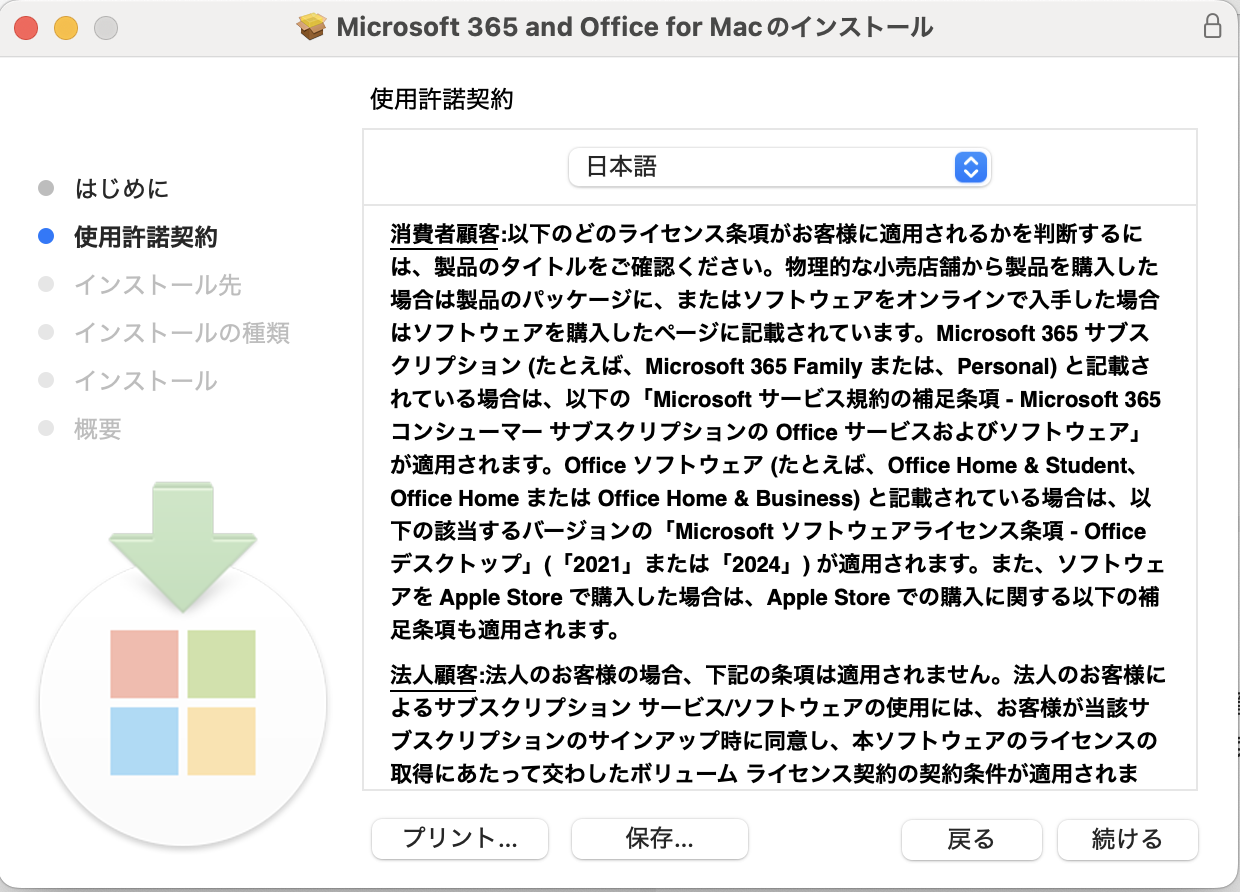Click the 保存... button
This screenshot has height=892, width=1240.
click(x=660, y=839)
